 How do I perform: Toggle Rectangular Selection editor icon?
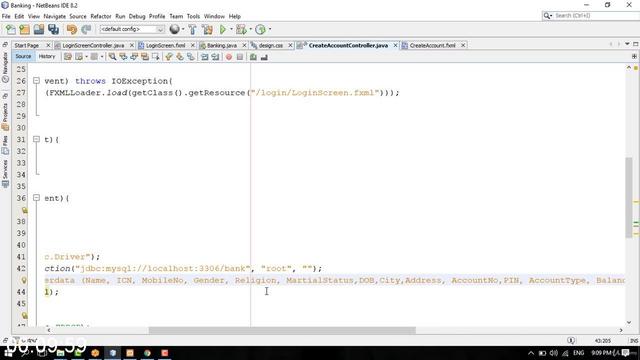(156, 57)
